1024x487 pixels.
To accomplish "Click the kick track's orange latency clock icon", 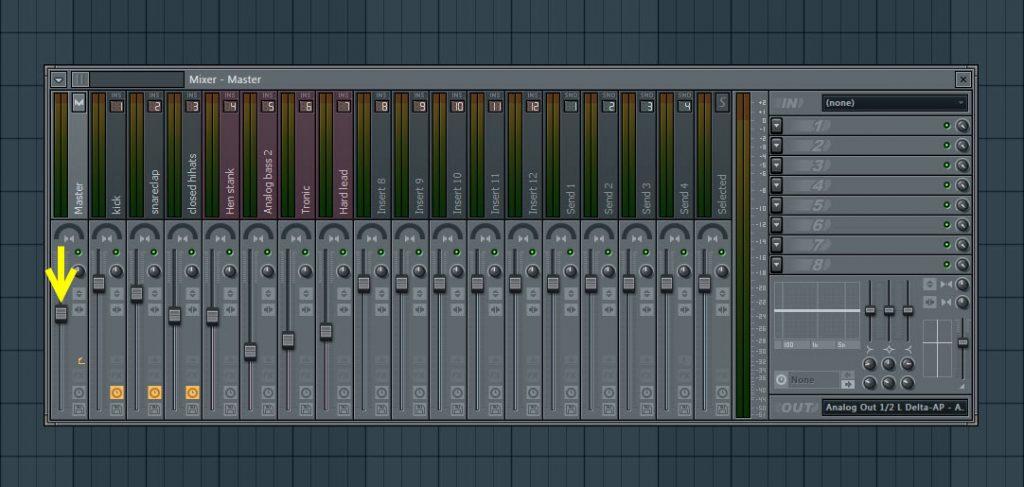I will tap(117, 392).
